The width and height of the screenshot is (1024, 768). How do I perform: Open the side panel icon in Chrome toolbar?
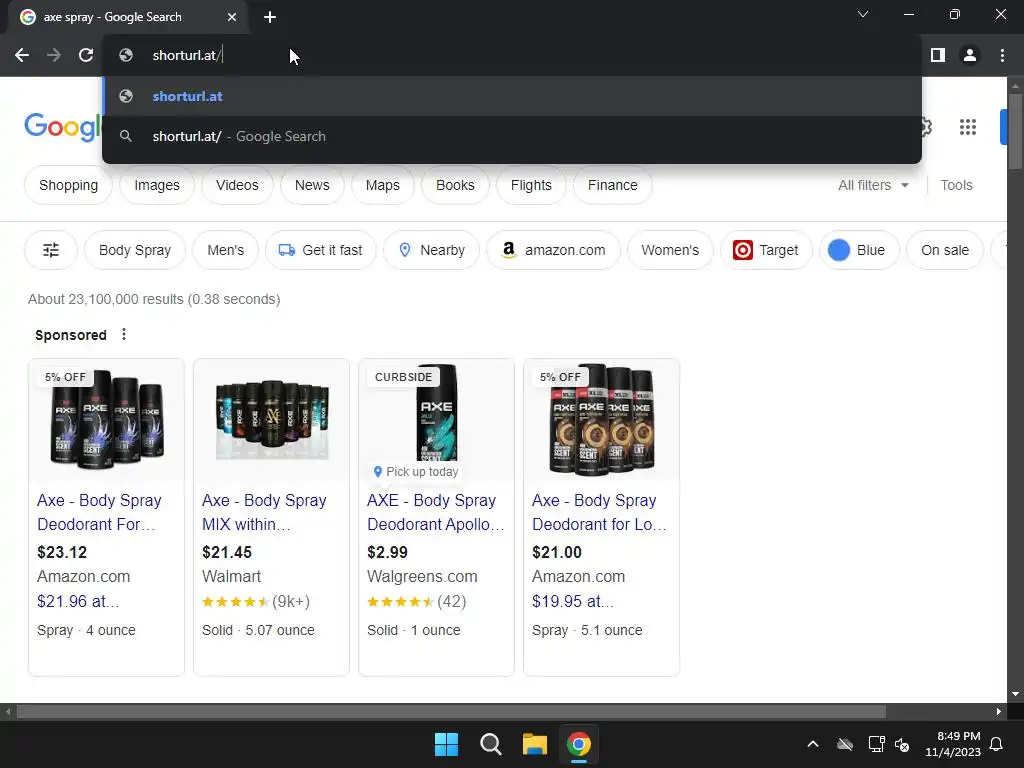938,56
